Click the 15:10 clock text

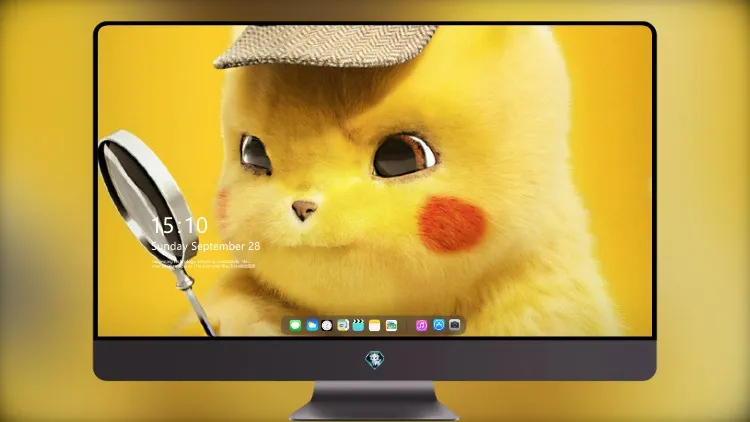pyautogui.click(x=179, y=225)
